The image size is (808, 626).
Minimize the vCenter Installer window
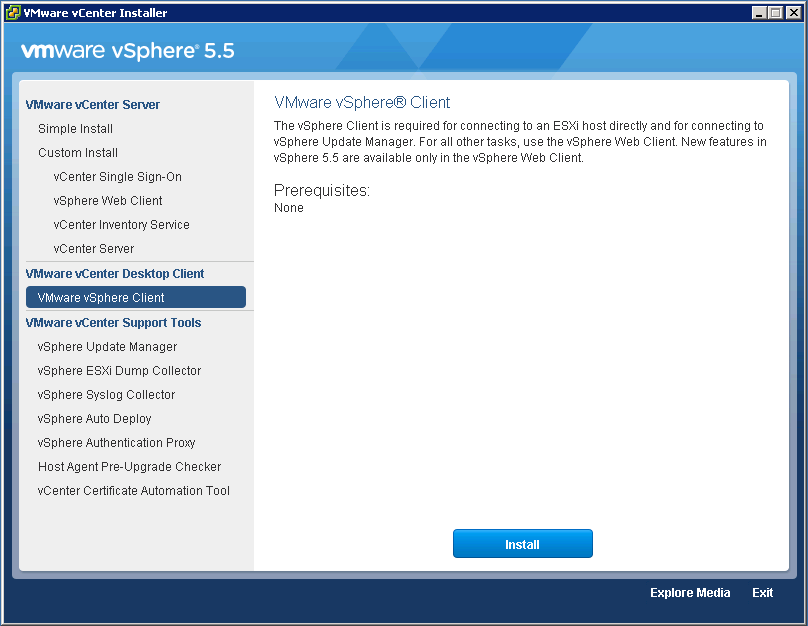tap(759, 13)
